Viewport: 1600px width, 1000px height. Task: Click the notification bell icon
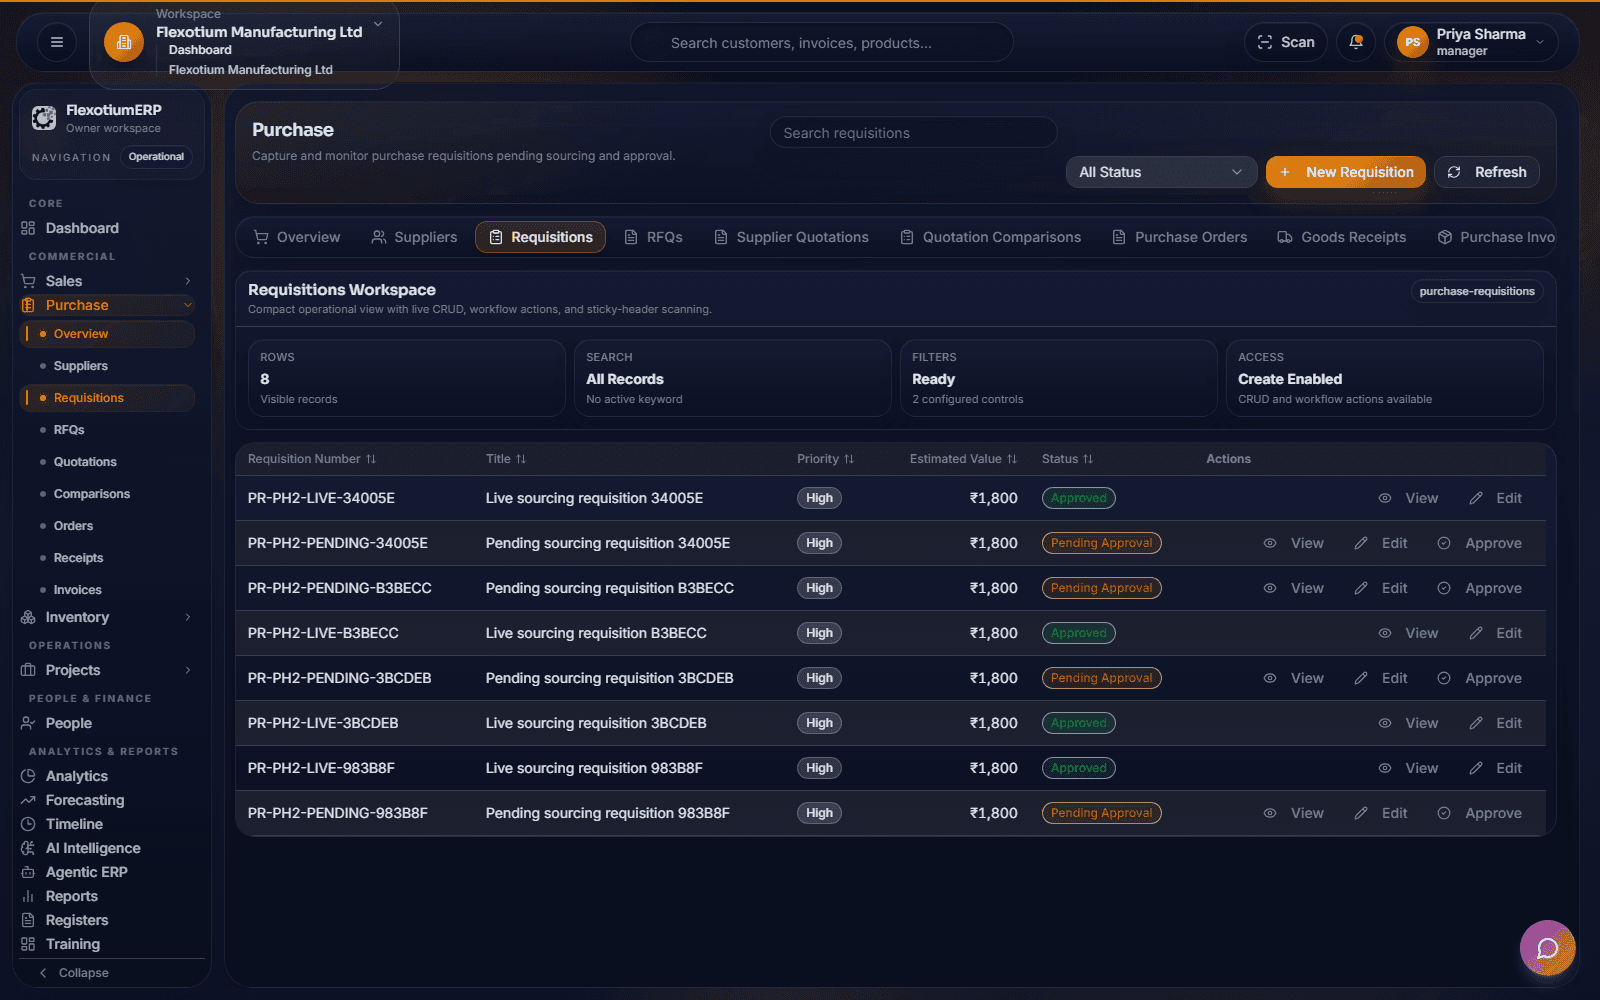tap(1356, 42)
